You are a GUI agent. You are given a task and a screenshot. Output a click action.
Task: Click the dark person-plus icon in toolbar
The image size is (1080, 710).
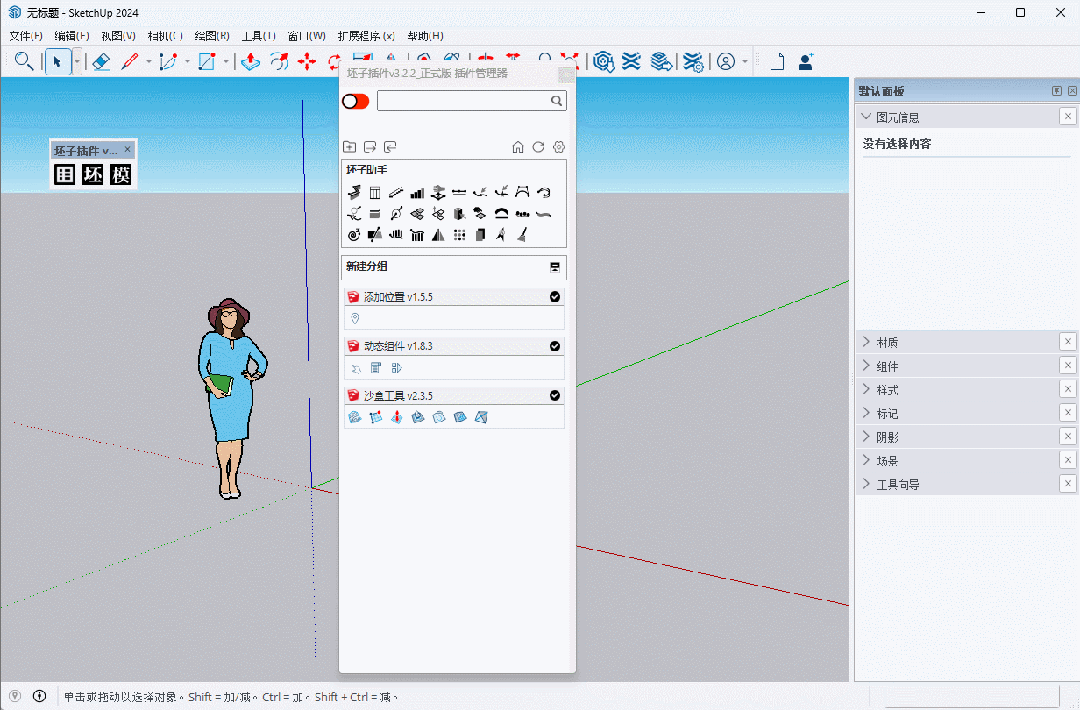tap(805, 62)
